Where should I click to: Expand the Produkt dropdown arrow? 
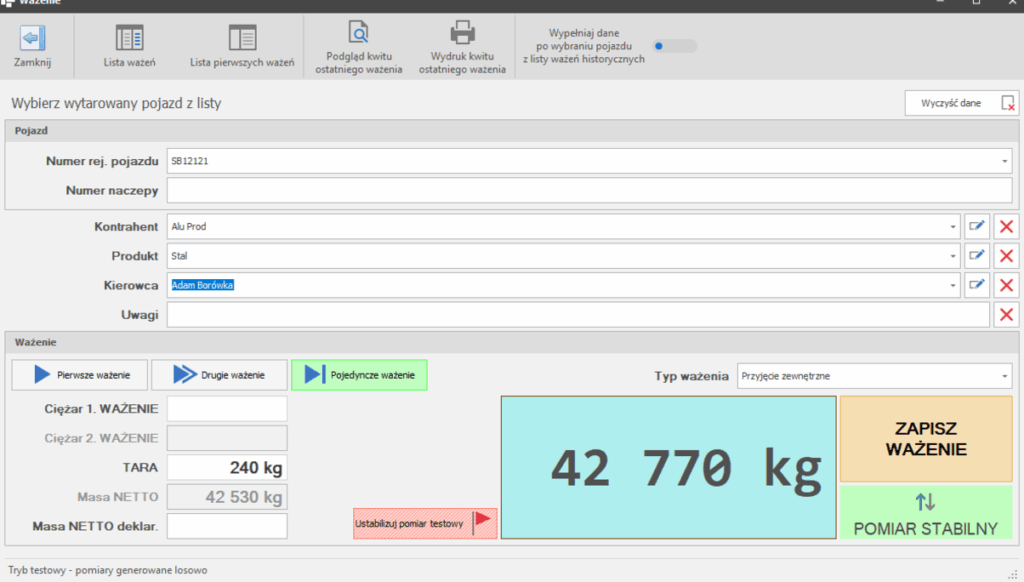click(952, 256)
